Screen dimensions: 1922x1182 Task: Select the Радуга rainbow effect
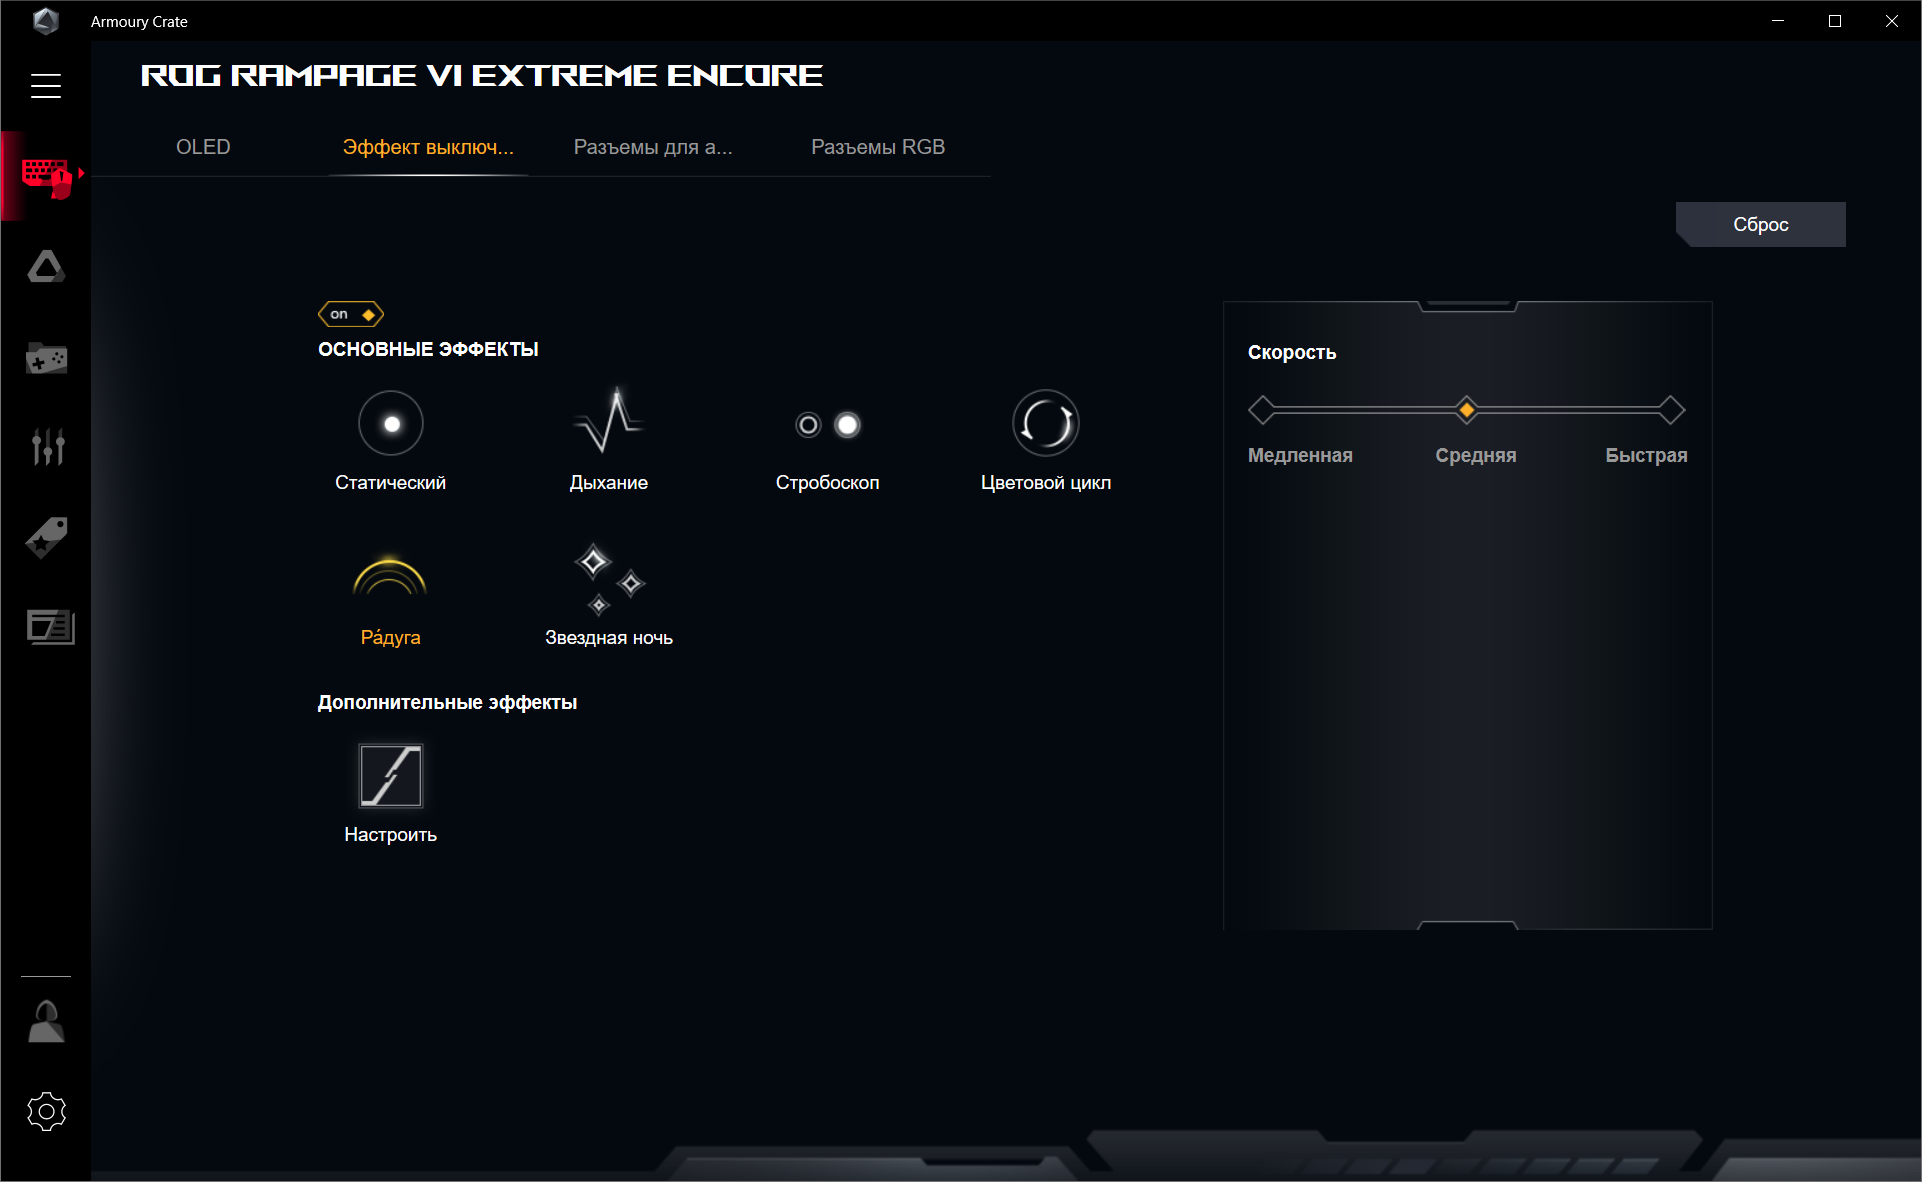(x=390, y=577)
